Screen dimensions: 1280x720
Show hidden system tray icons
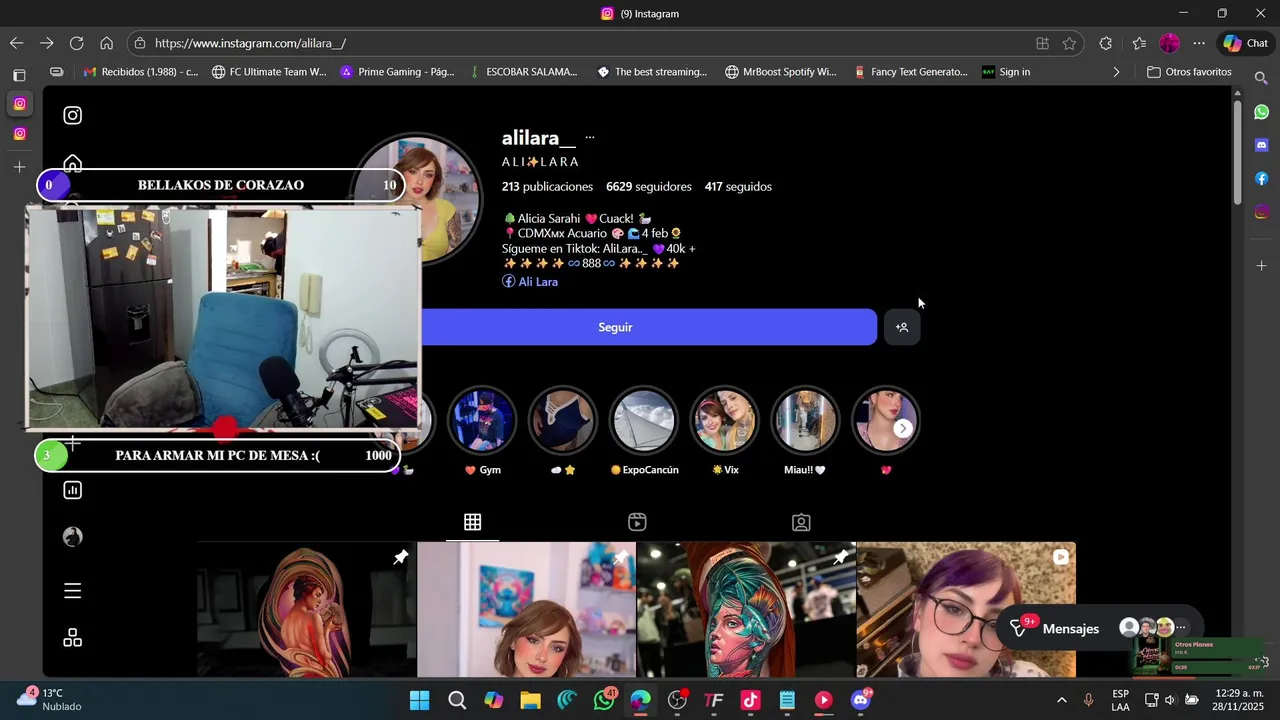1061,700
